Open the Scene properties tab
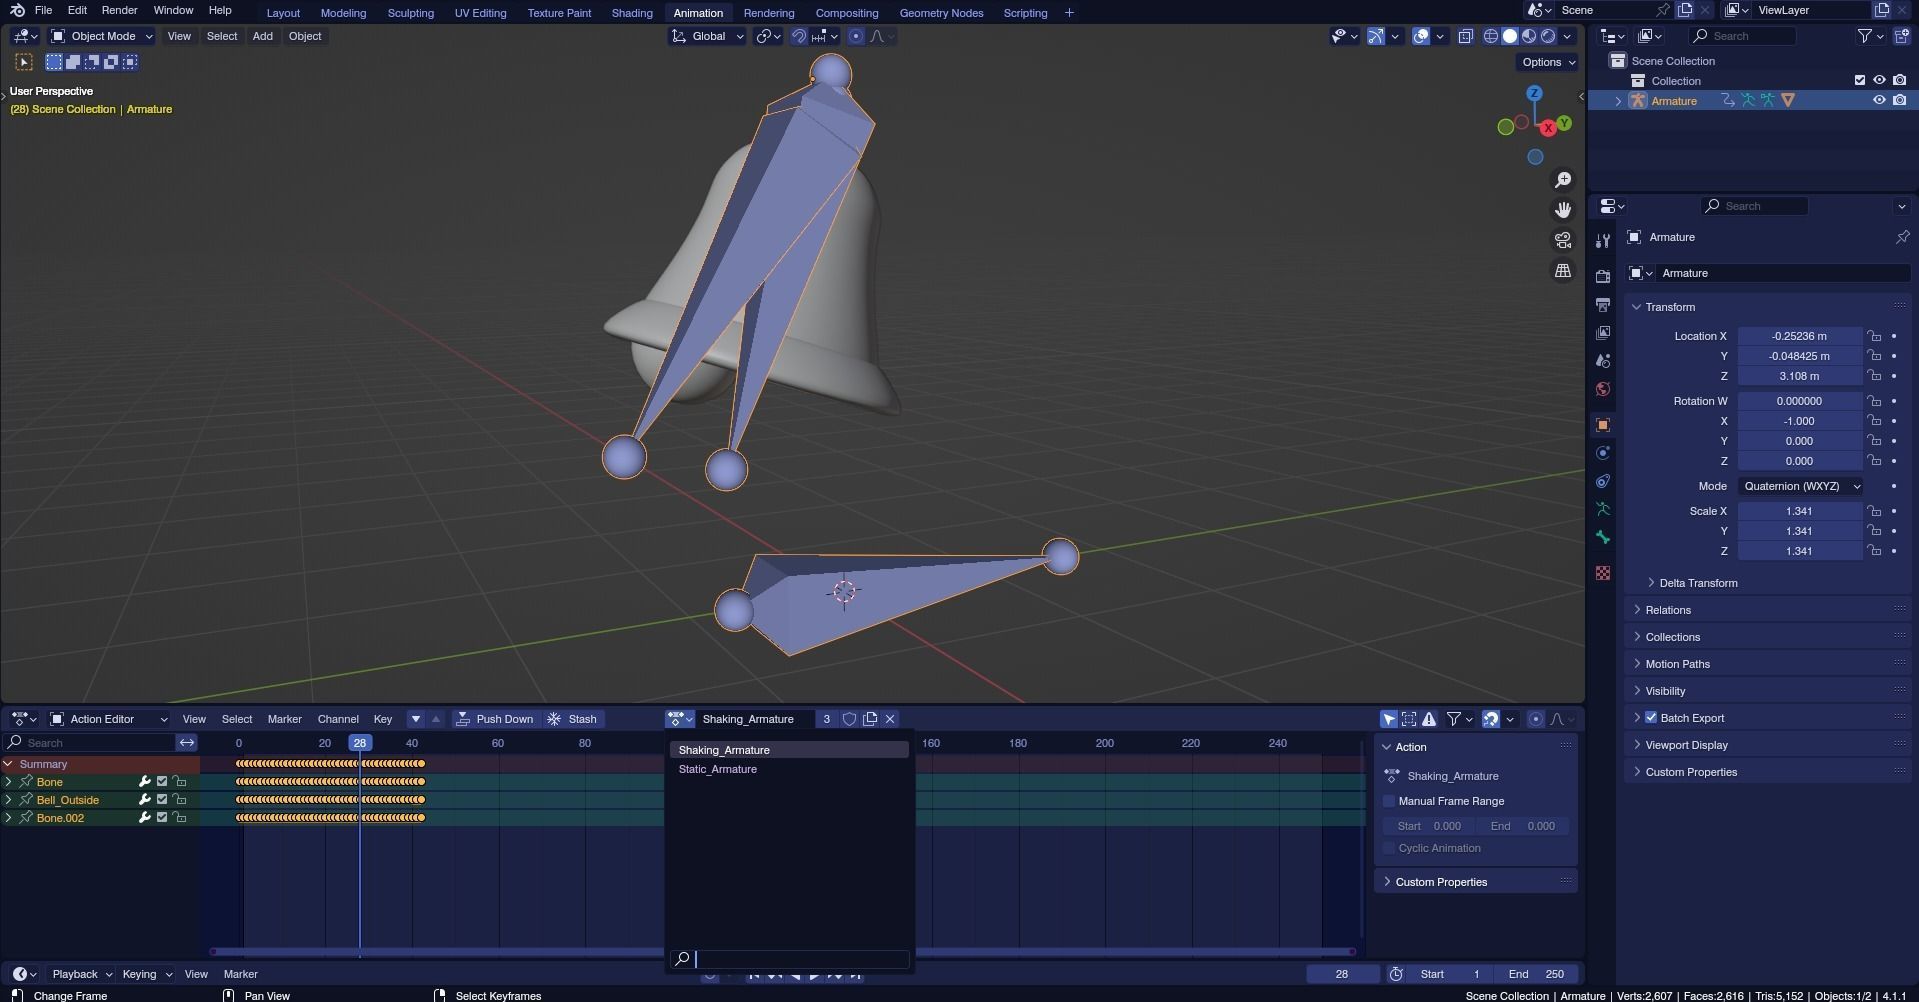Viewport: 1919px width, 1002px height. [1603, 360]
